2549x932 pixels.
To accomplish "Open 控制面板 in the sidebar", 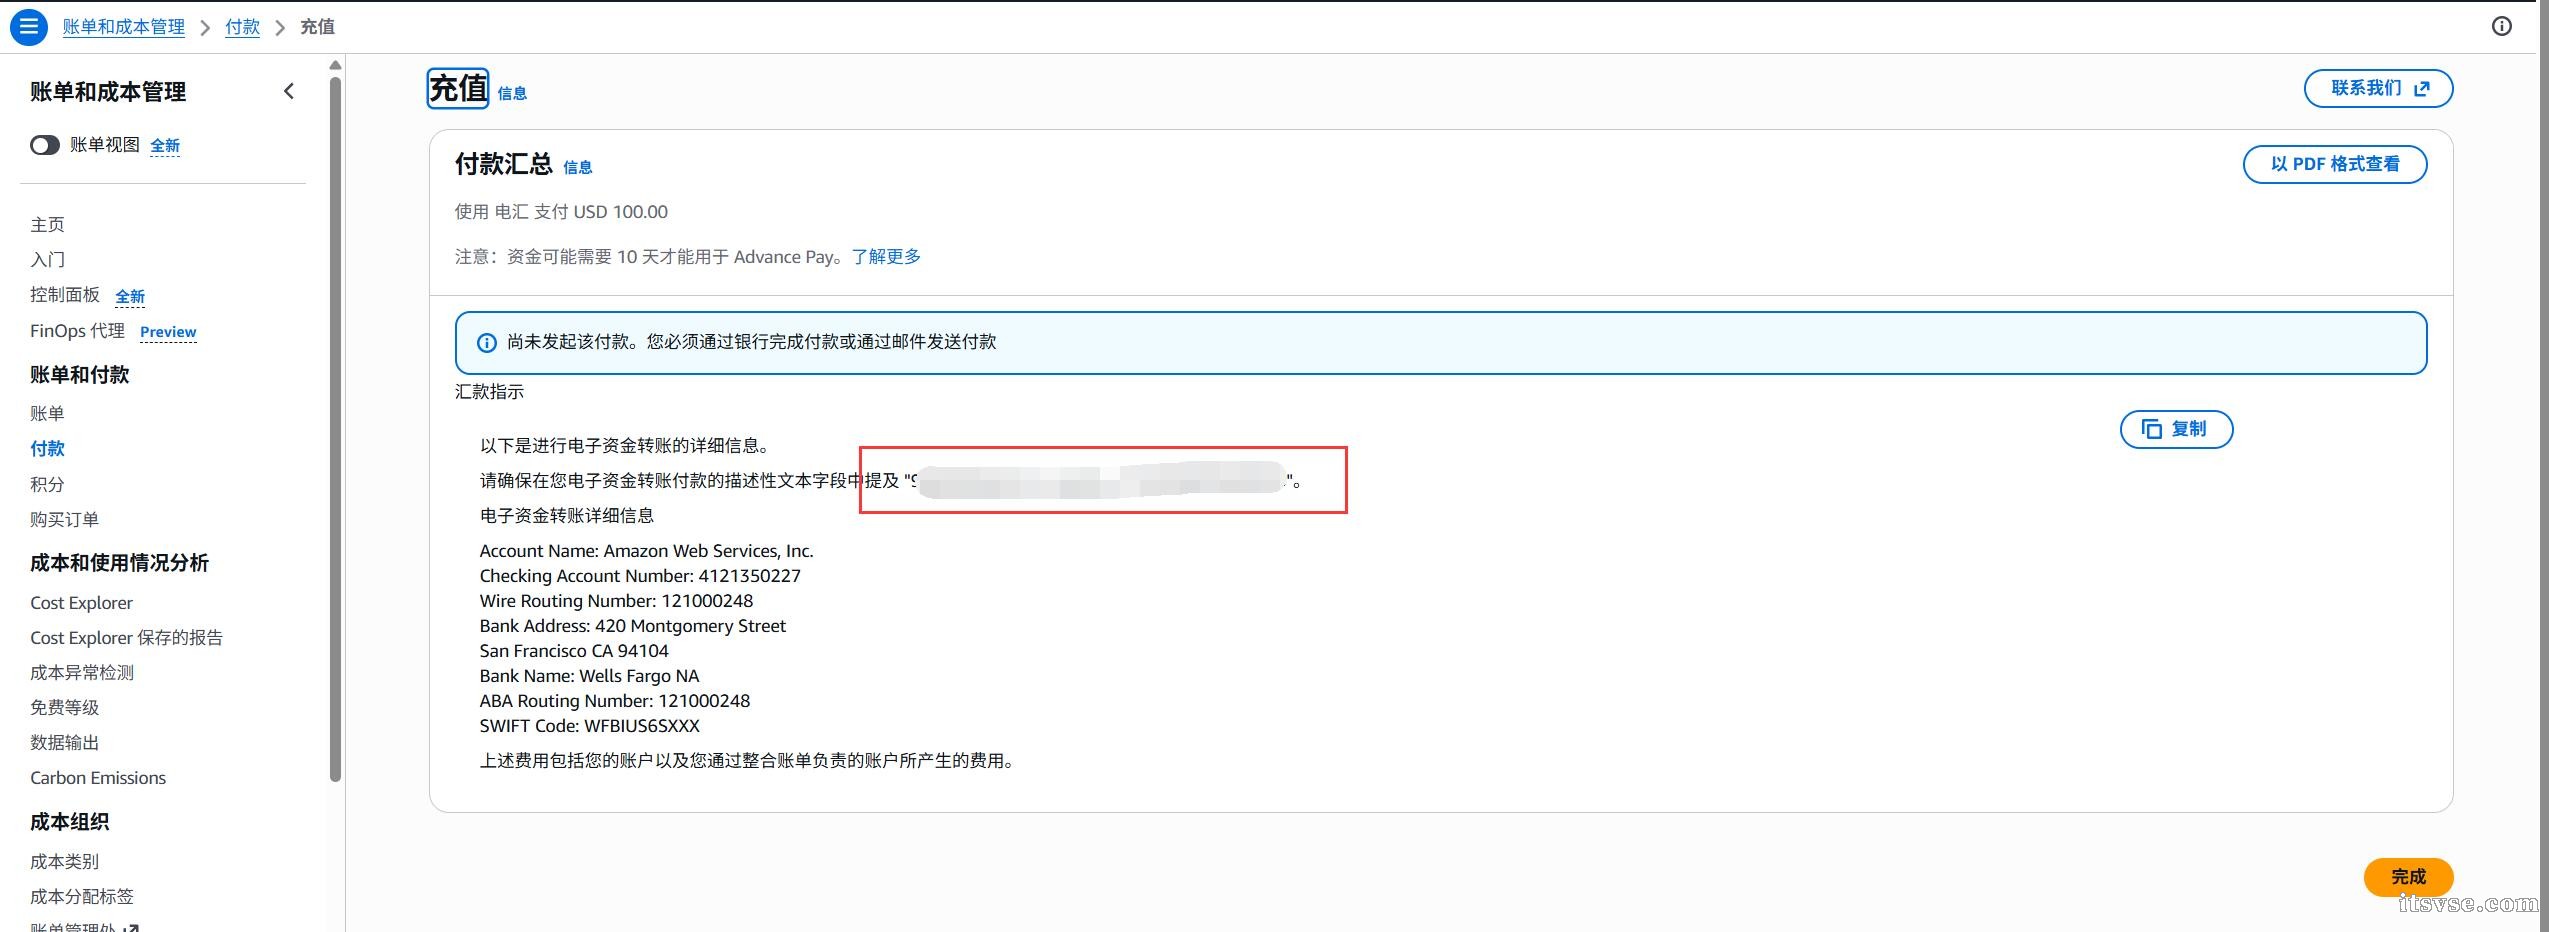I will point(65,295).
